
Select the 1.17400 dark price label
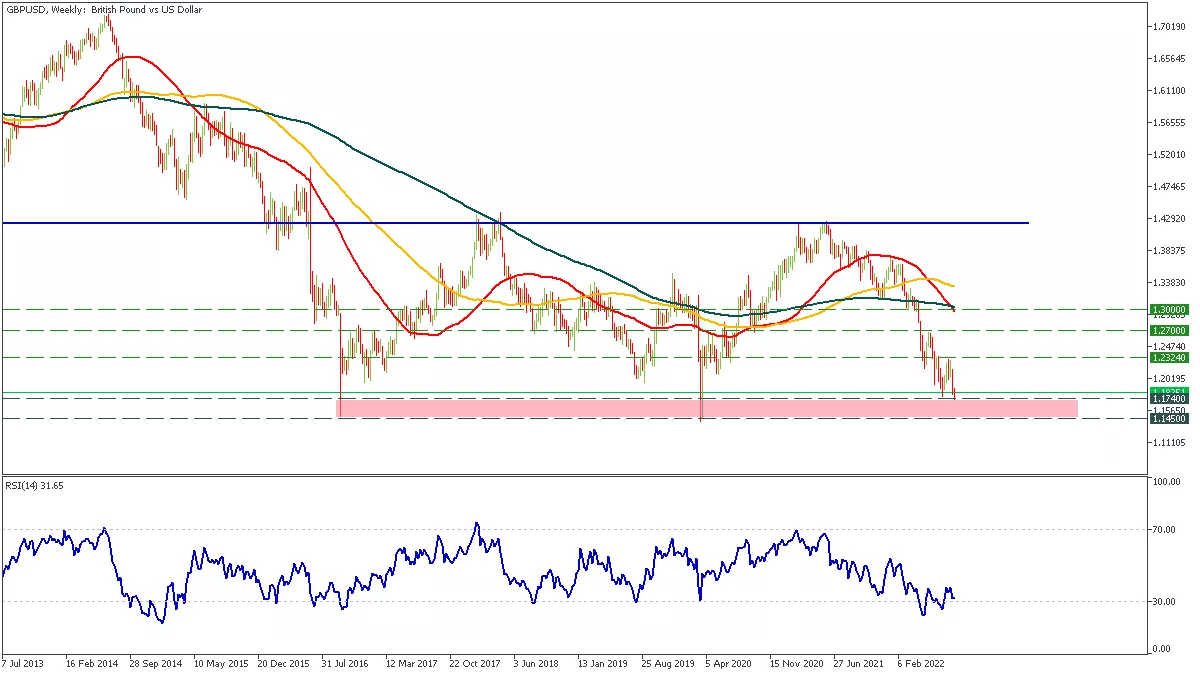click(1167, 399)
